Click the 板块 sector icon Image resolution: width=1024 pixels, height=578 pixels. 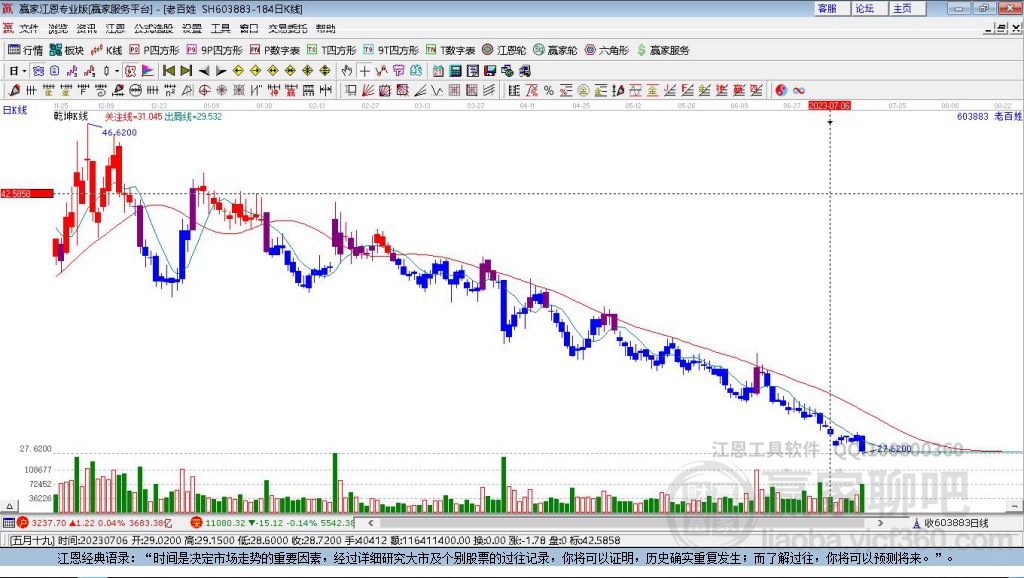[x=66, y=50]
